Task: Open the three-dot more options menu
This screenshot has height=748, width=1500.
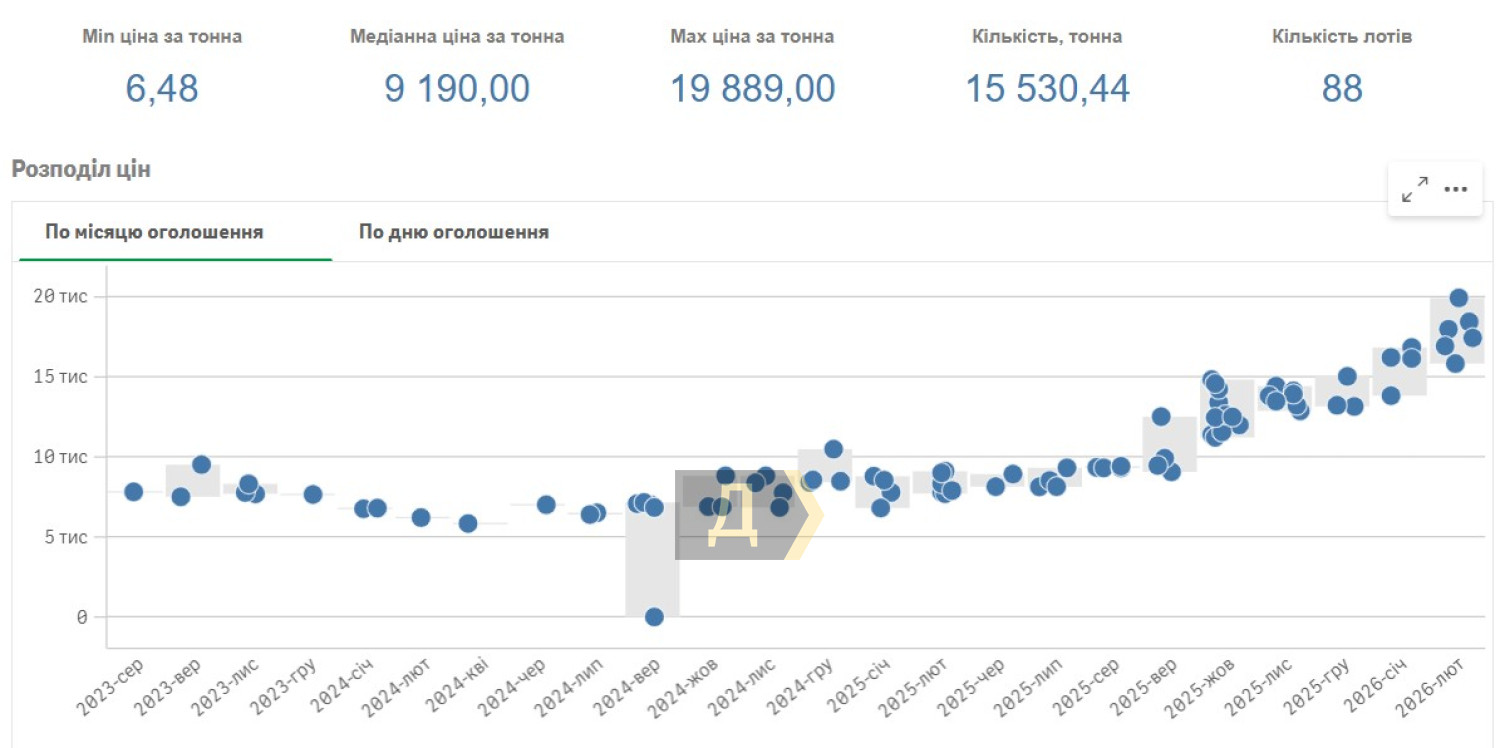Action: 1455,189
